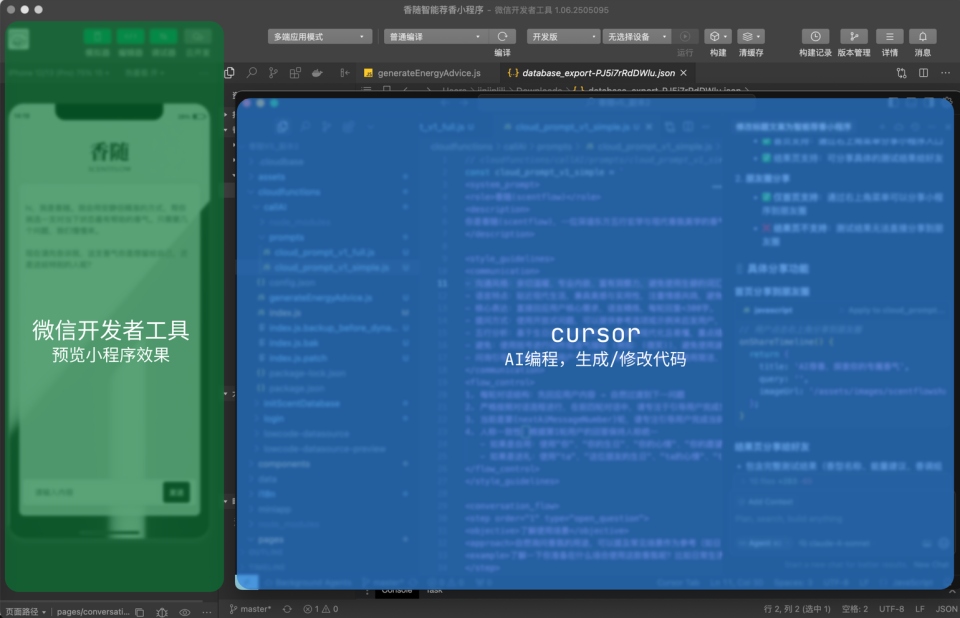Change file encoding UTF-8
The image size is (960, 618).
pos(891,609)
